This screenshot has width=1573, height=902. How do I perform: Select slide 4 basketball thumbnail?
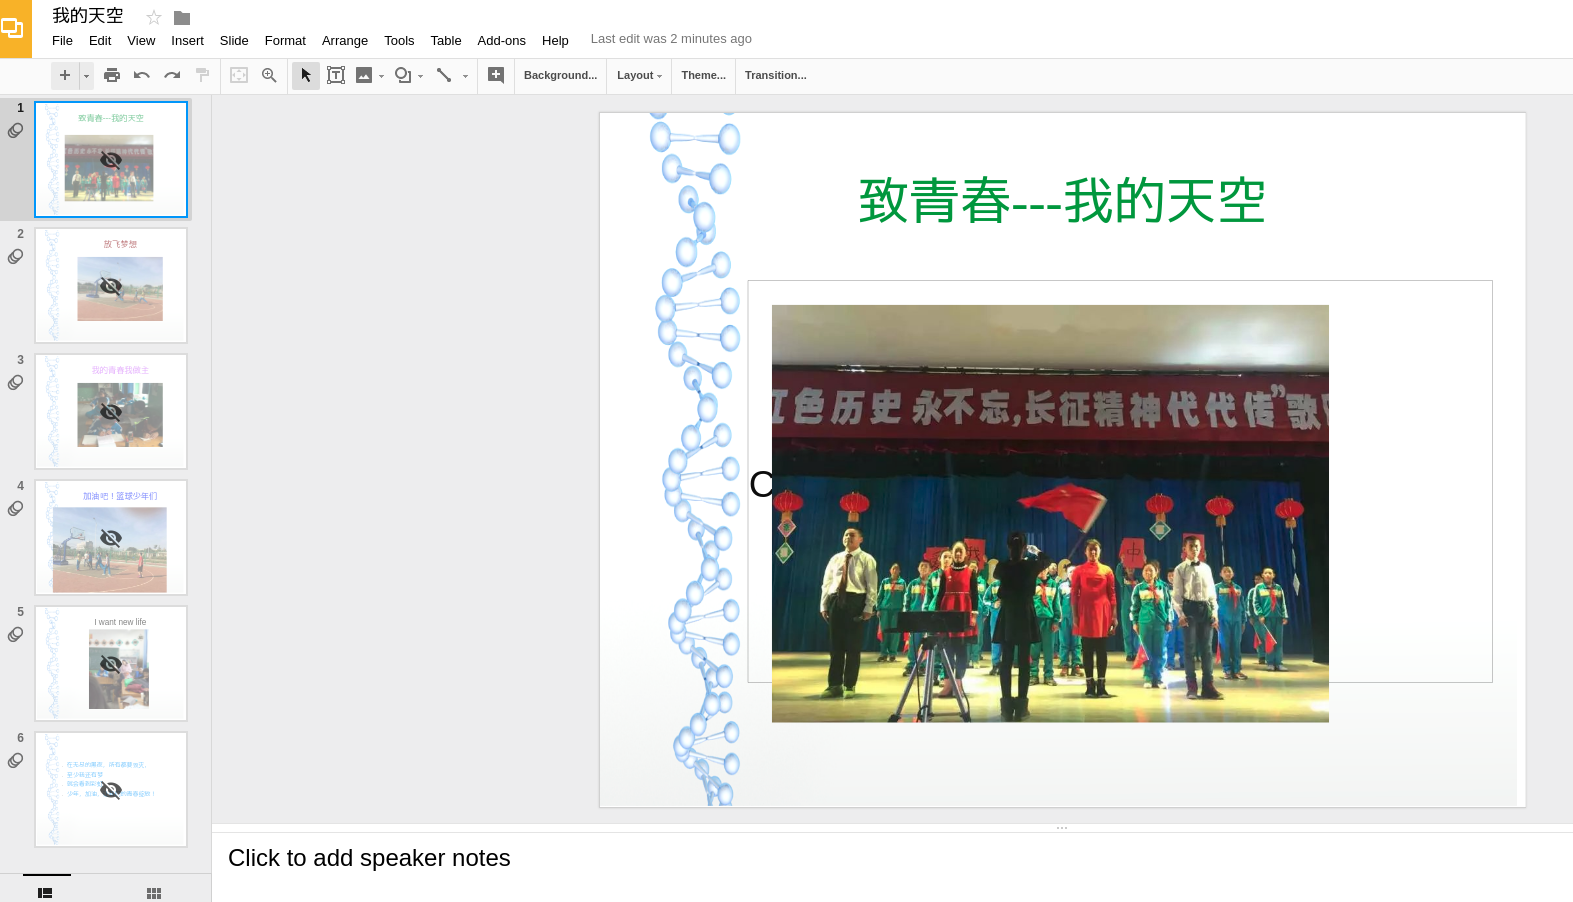tap(111, 537)
